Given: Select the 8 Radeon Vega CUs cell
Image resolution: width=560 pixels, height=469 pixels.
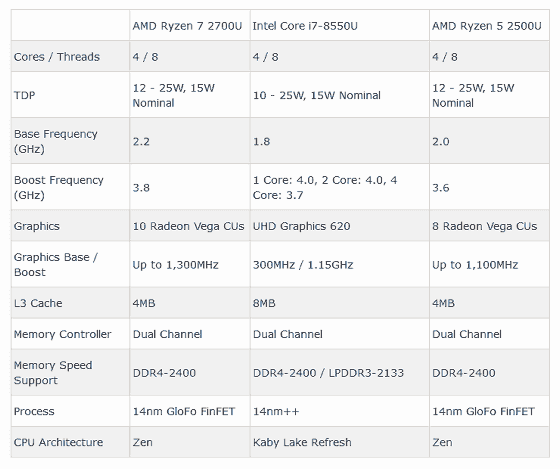Looking at the screenshot, I should click(x=489, y=226).
